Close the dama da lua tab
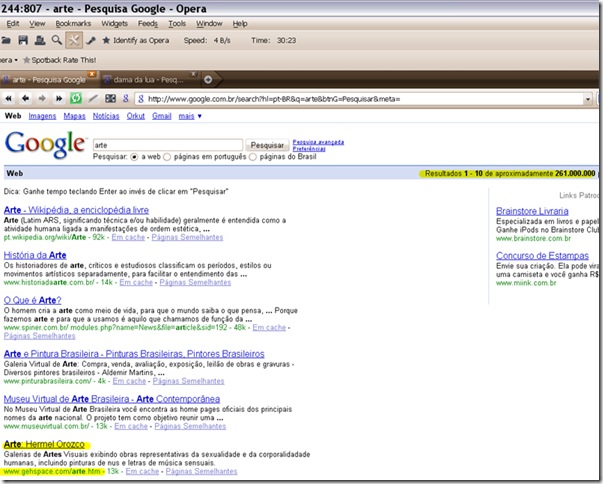 click(x=193, y=73)
